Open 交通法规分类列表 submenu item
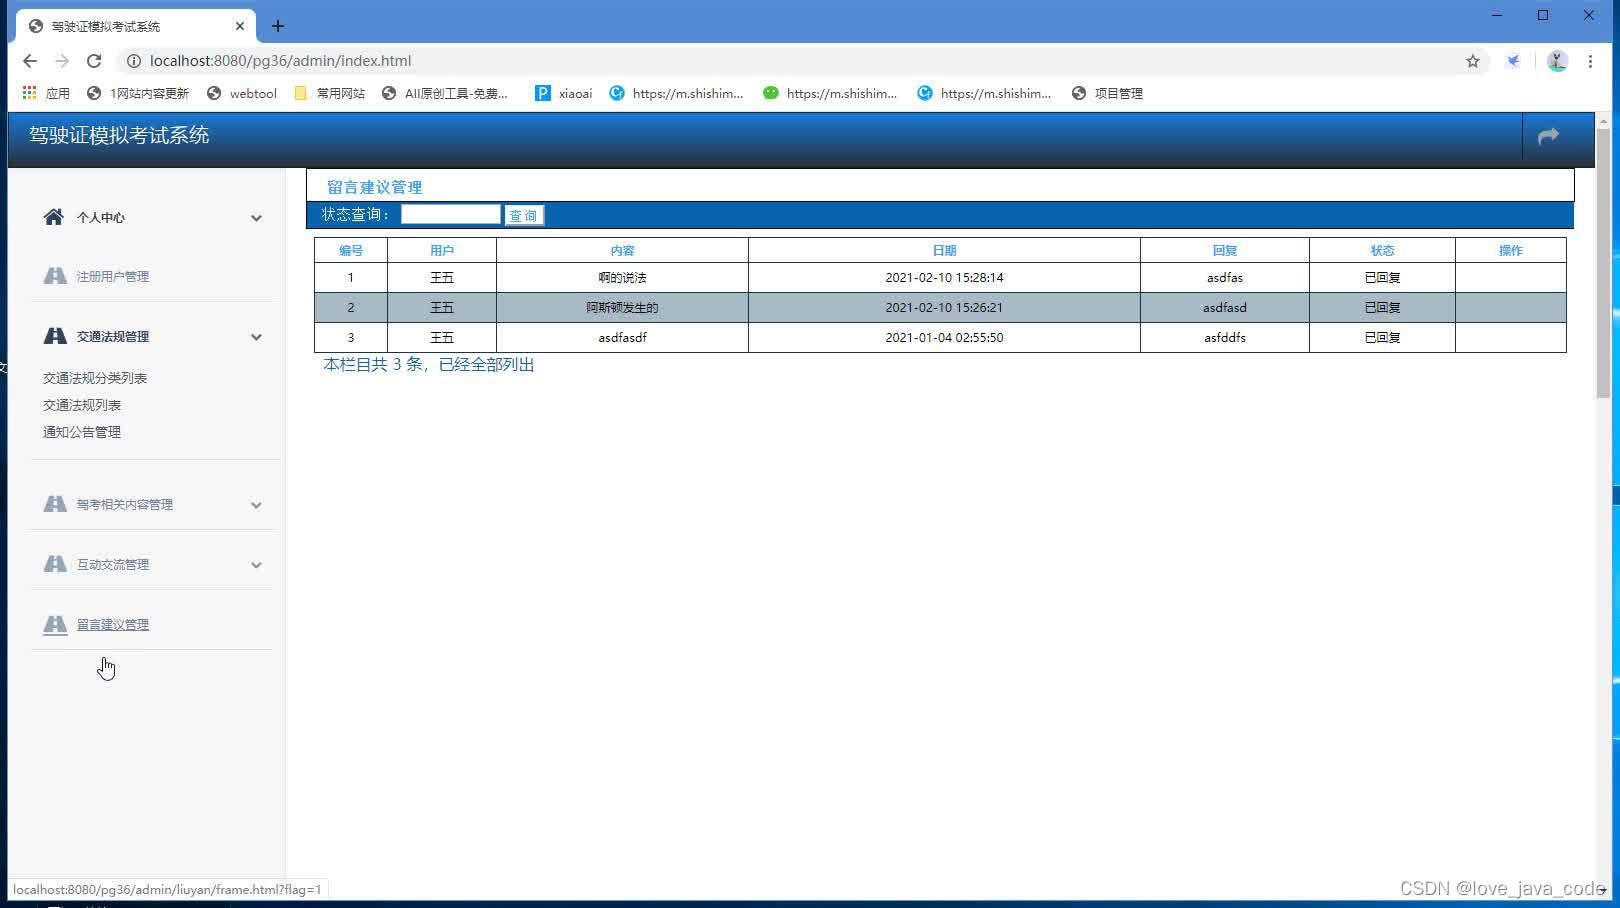The height and width of the screenshot is (908, 1620). pos(95,378)
